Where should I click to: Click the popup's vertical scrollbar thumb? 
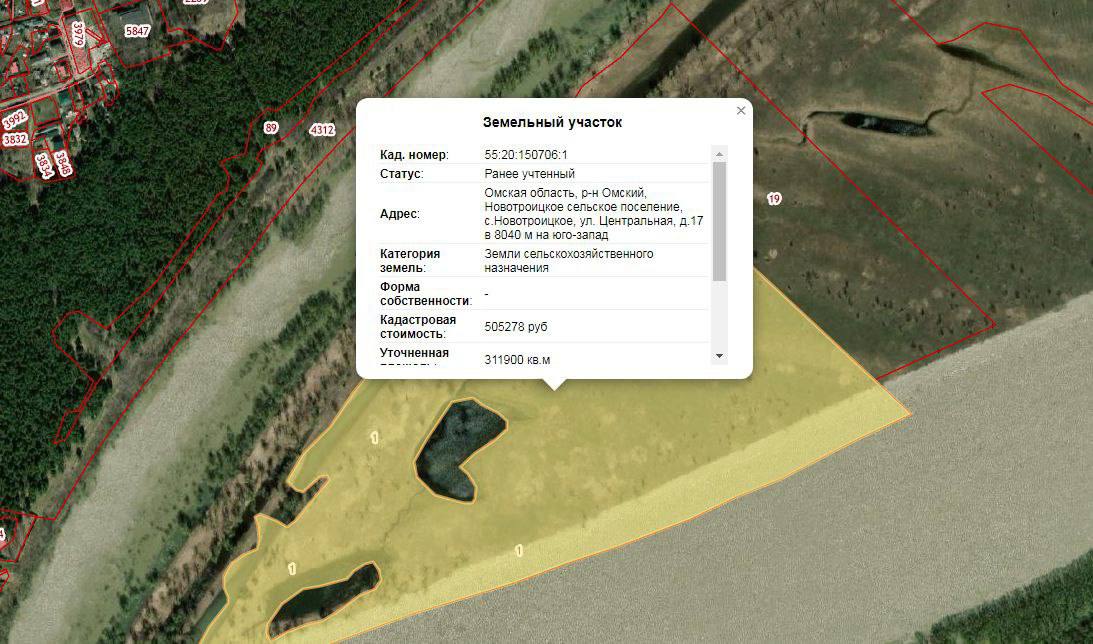tap(719, 220)
